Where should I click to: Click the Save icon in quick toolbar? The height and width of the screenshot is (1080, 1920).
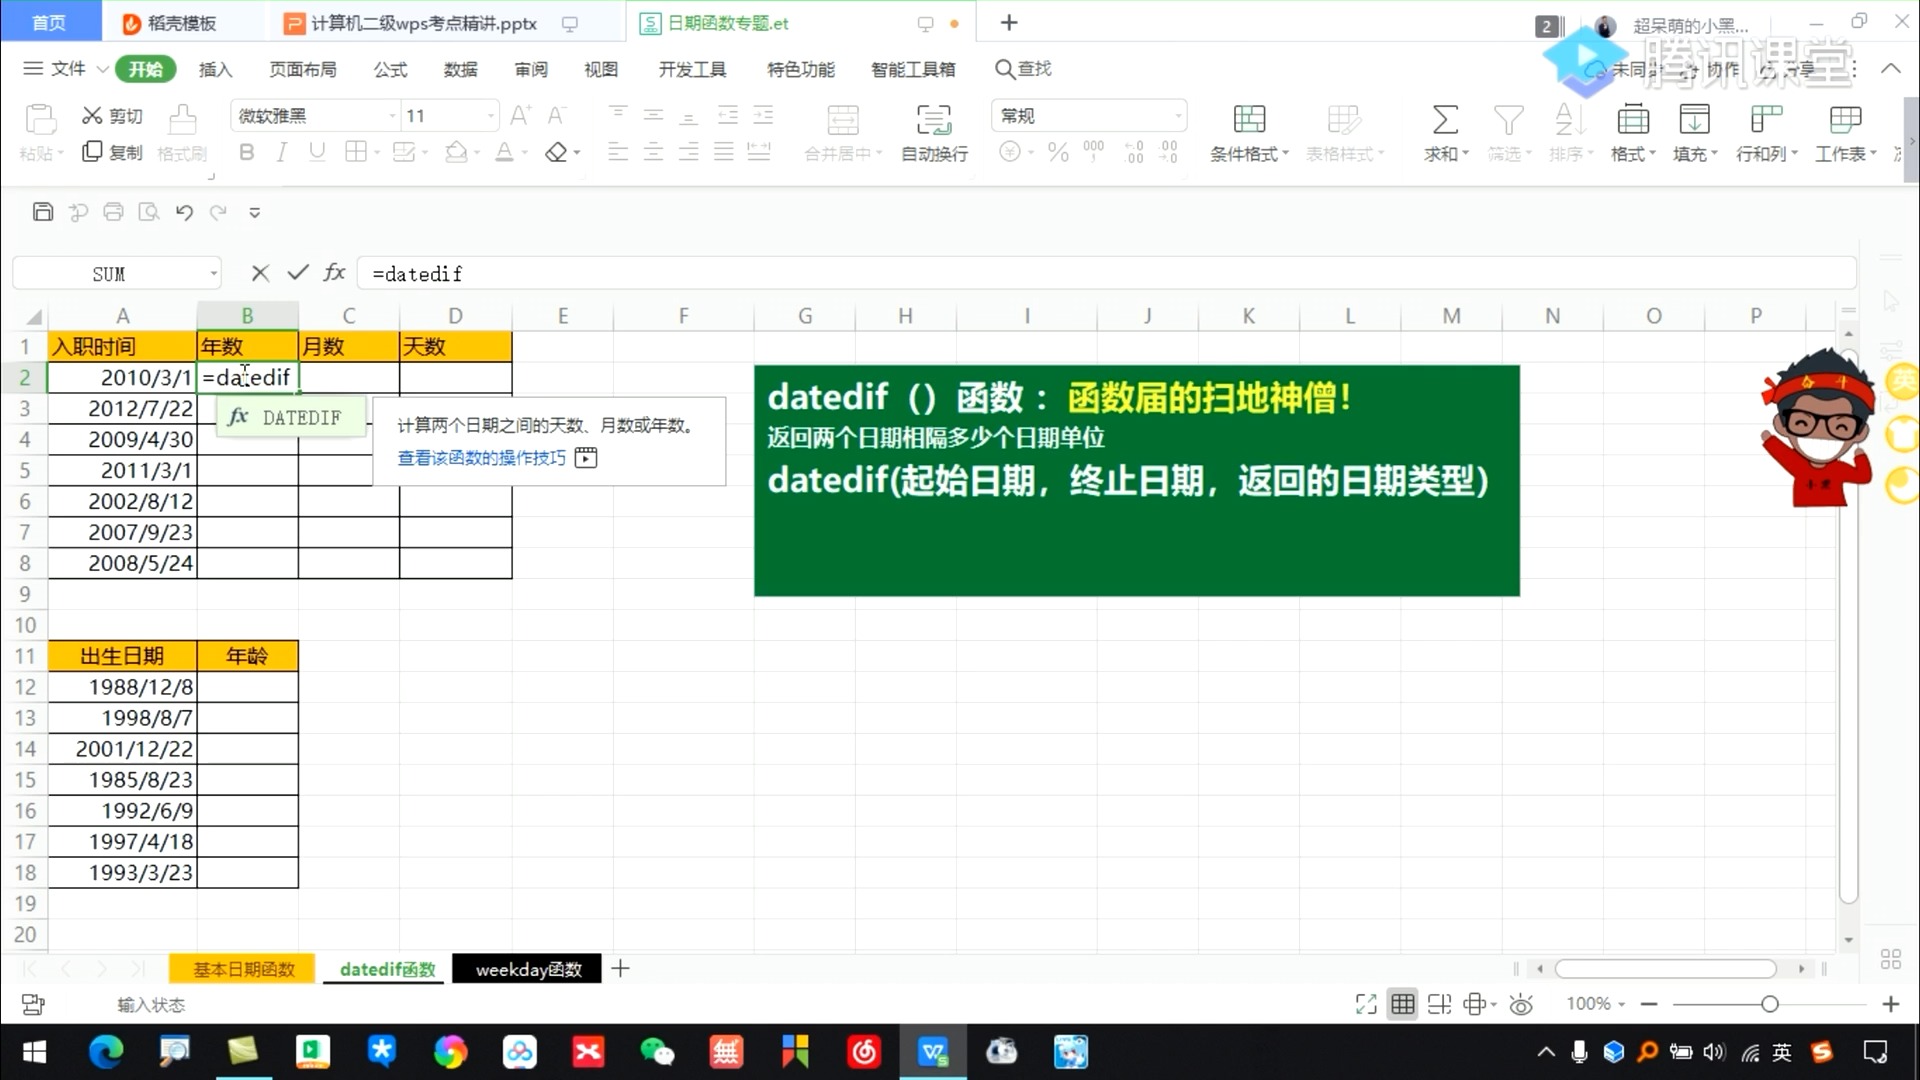(42, 212)
